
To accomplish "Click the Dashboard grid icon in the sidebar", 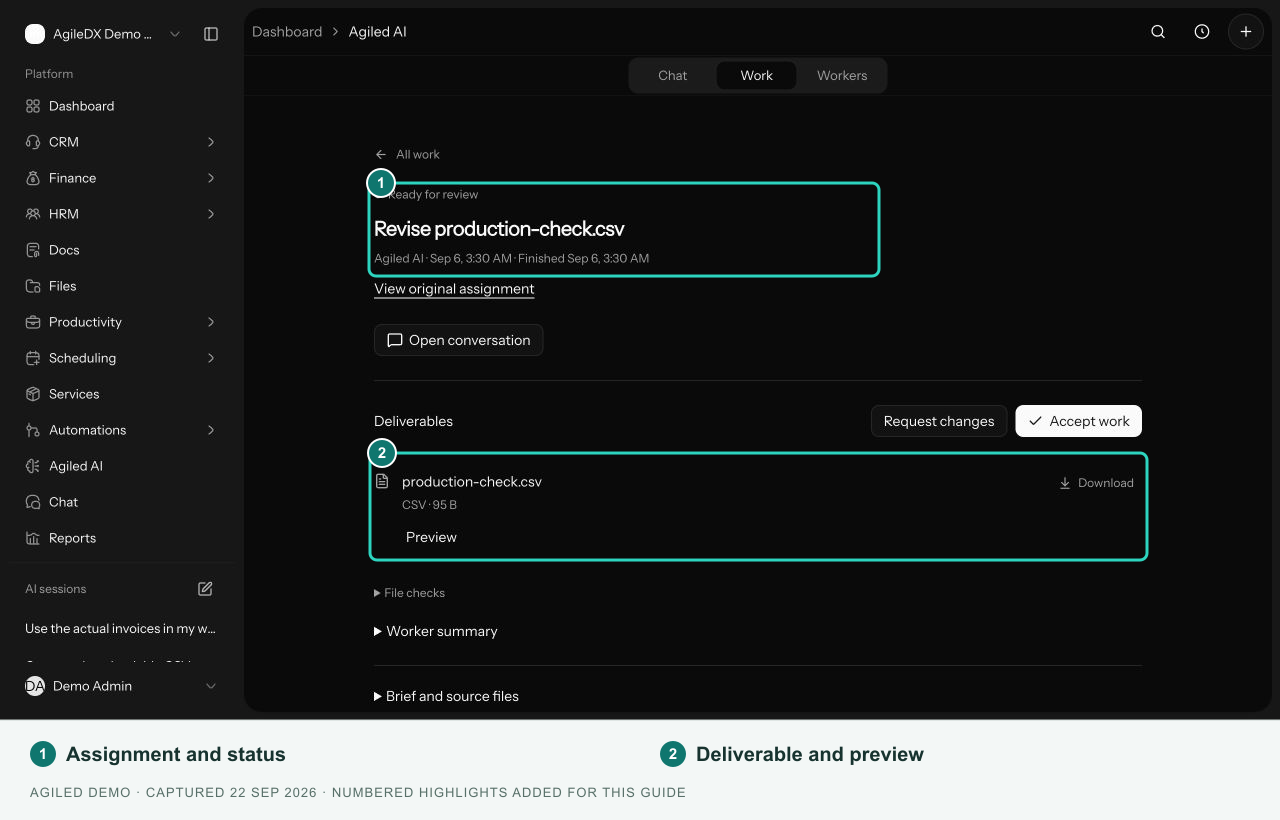I will tap(33, 106).
